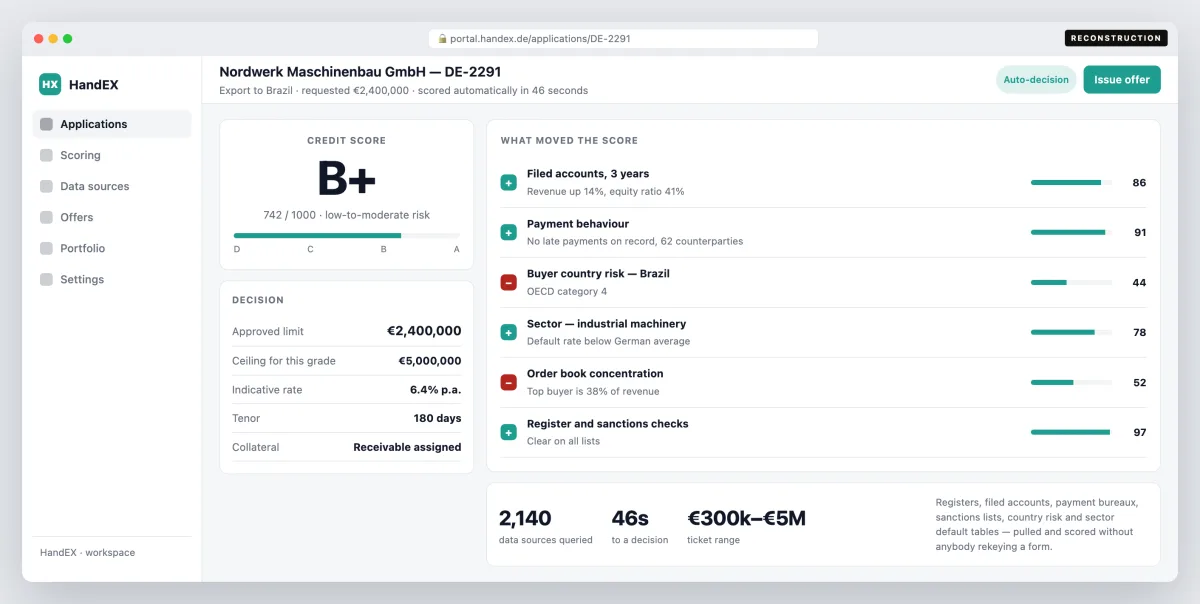The width and height of the screenshot is (1200, 604).
Task: Open the Portfolio page
Action: [112, 248]
